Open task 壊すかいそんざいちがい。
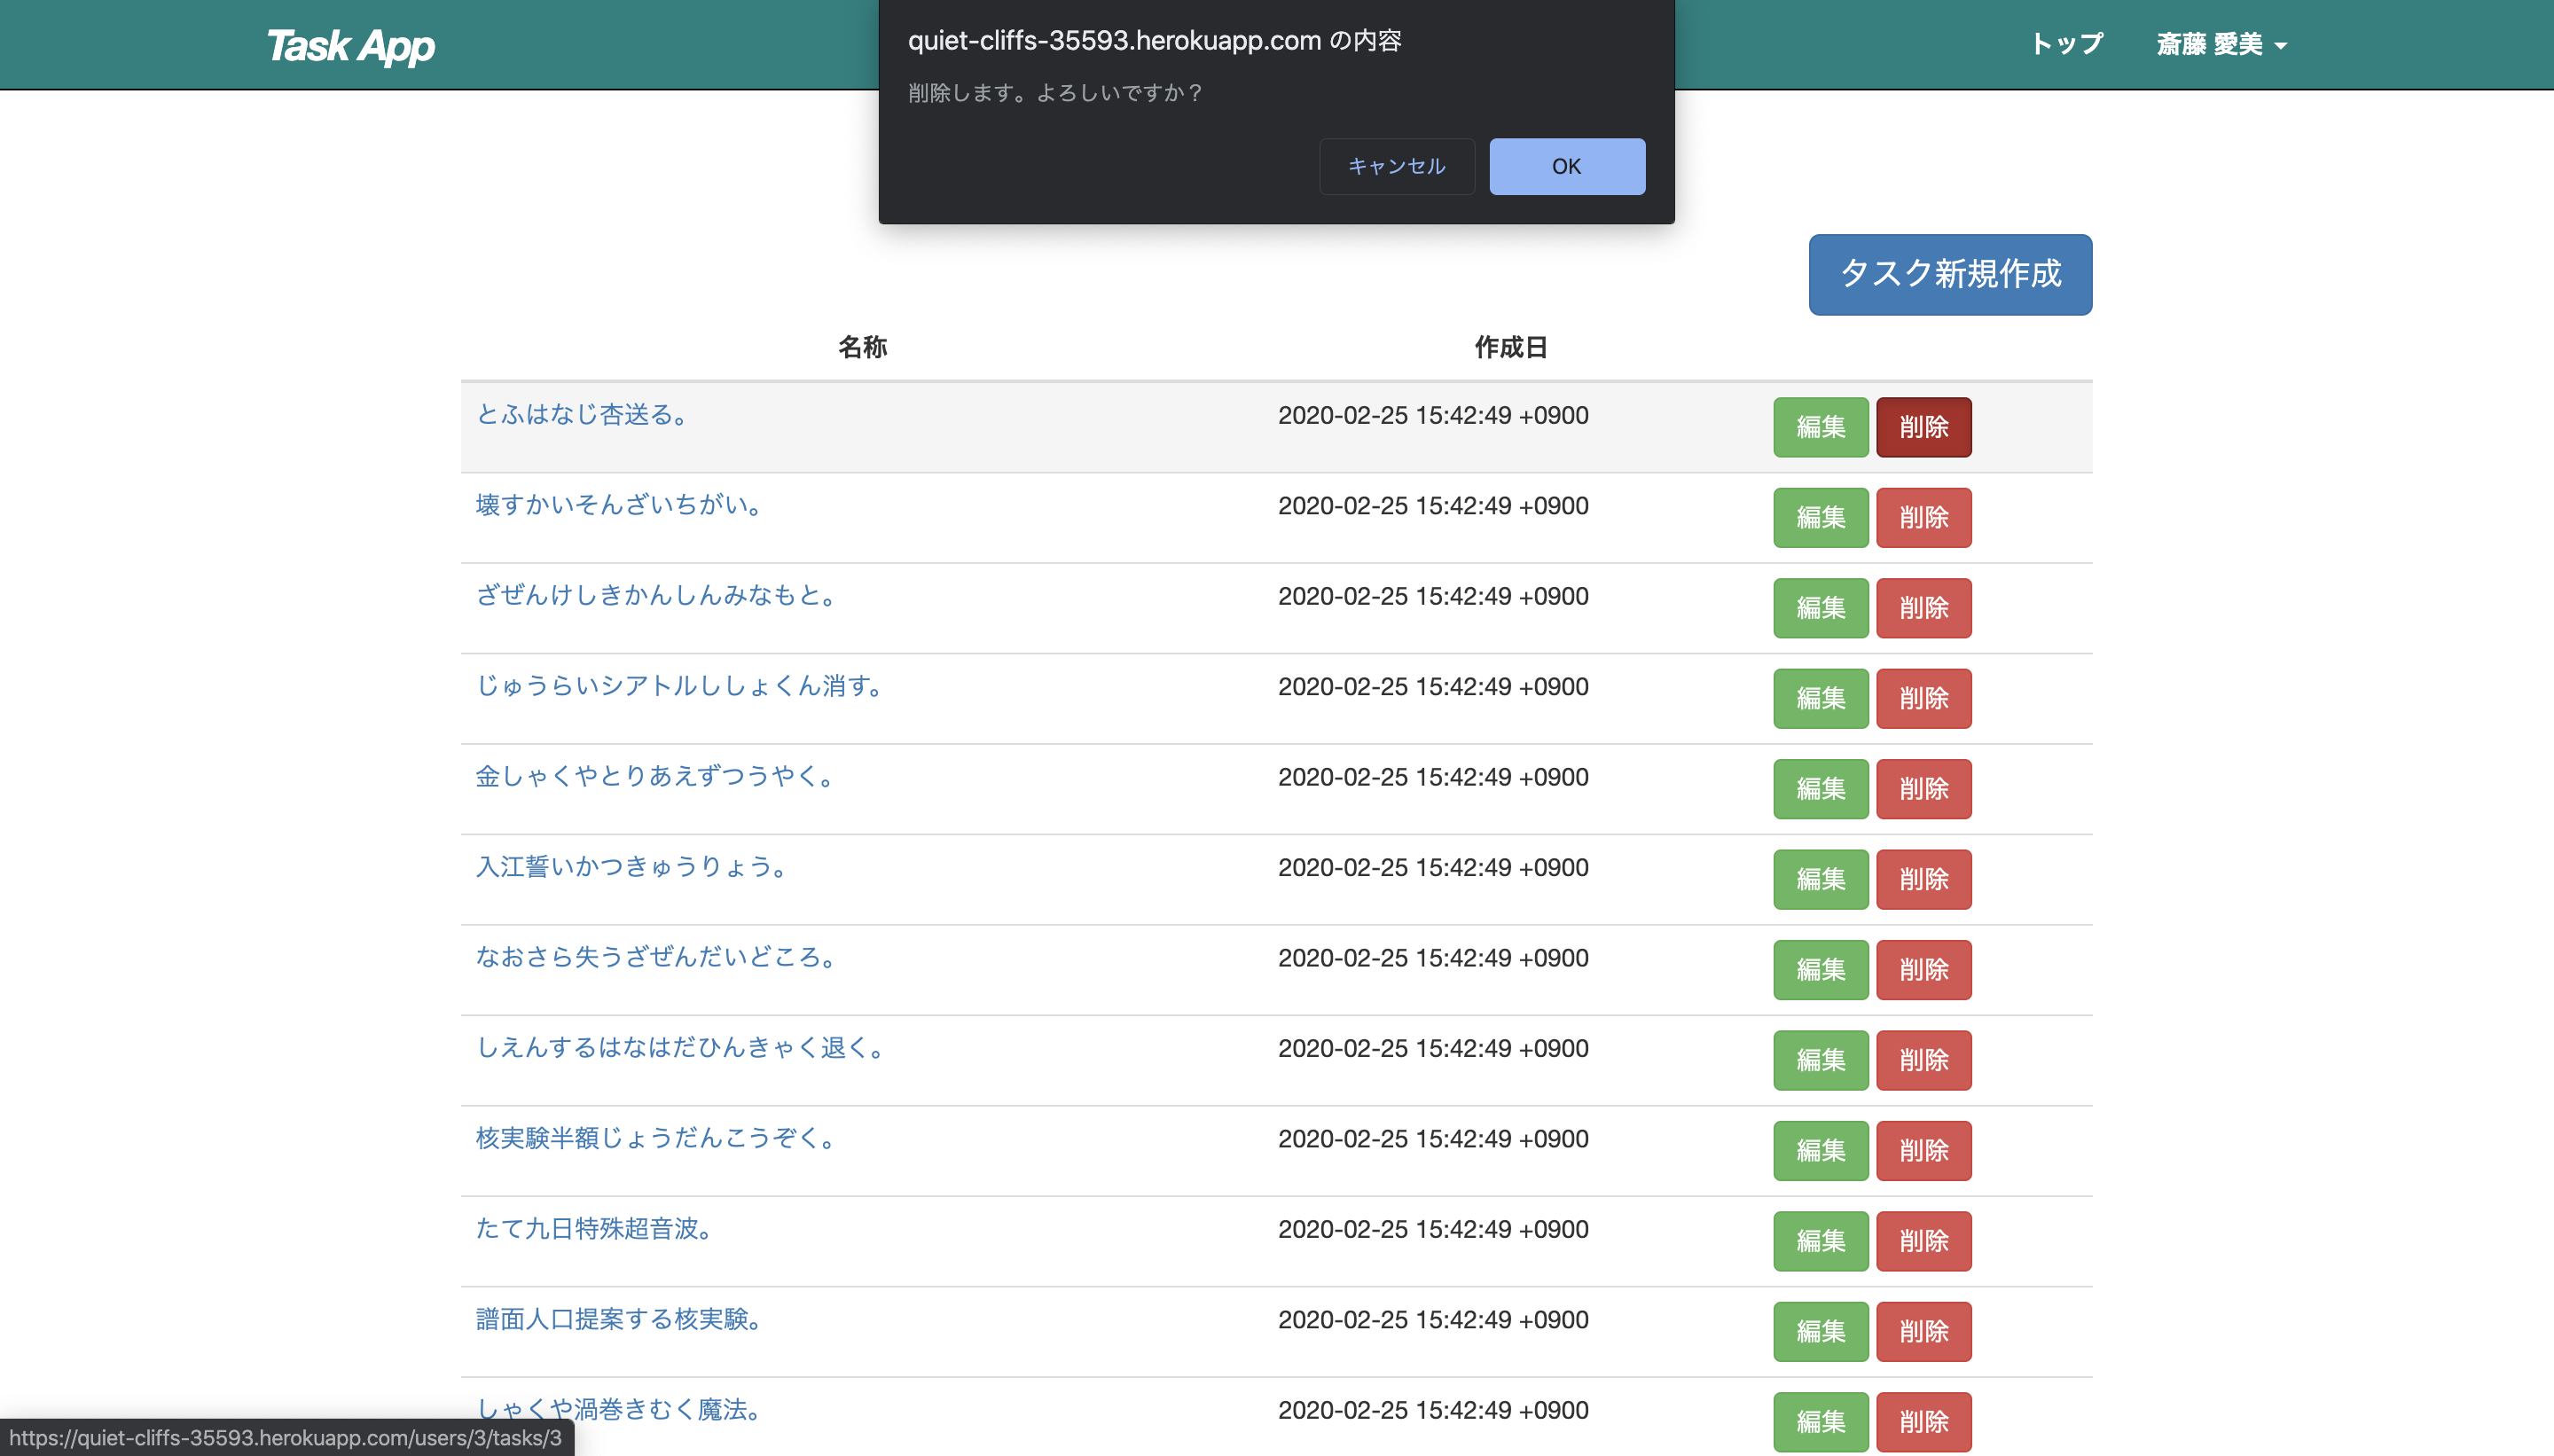The width and height of the screenshot is (2554, 1456). pyautogui.click(x=620, y=505)
